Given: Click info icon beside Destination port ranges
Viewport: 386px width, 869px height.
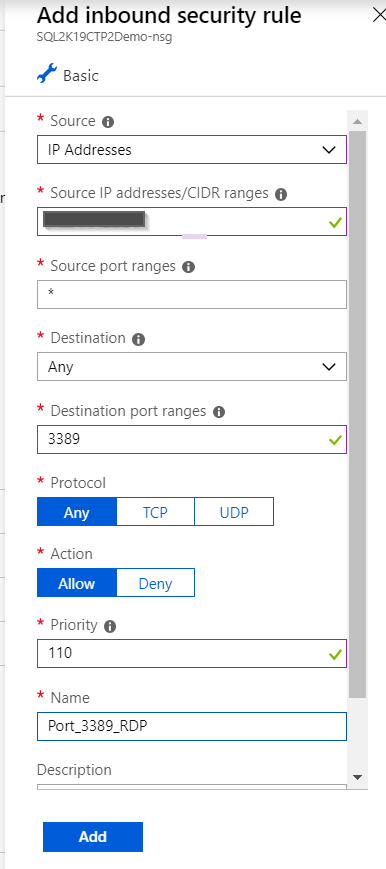Looking at the screenshot, I should [219, 412].
